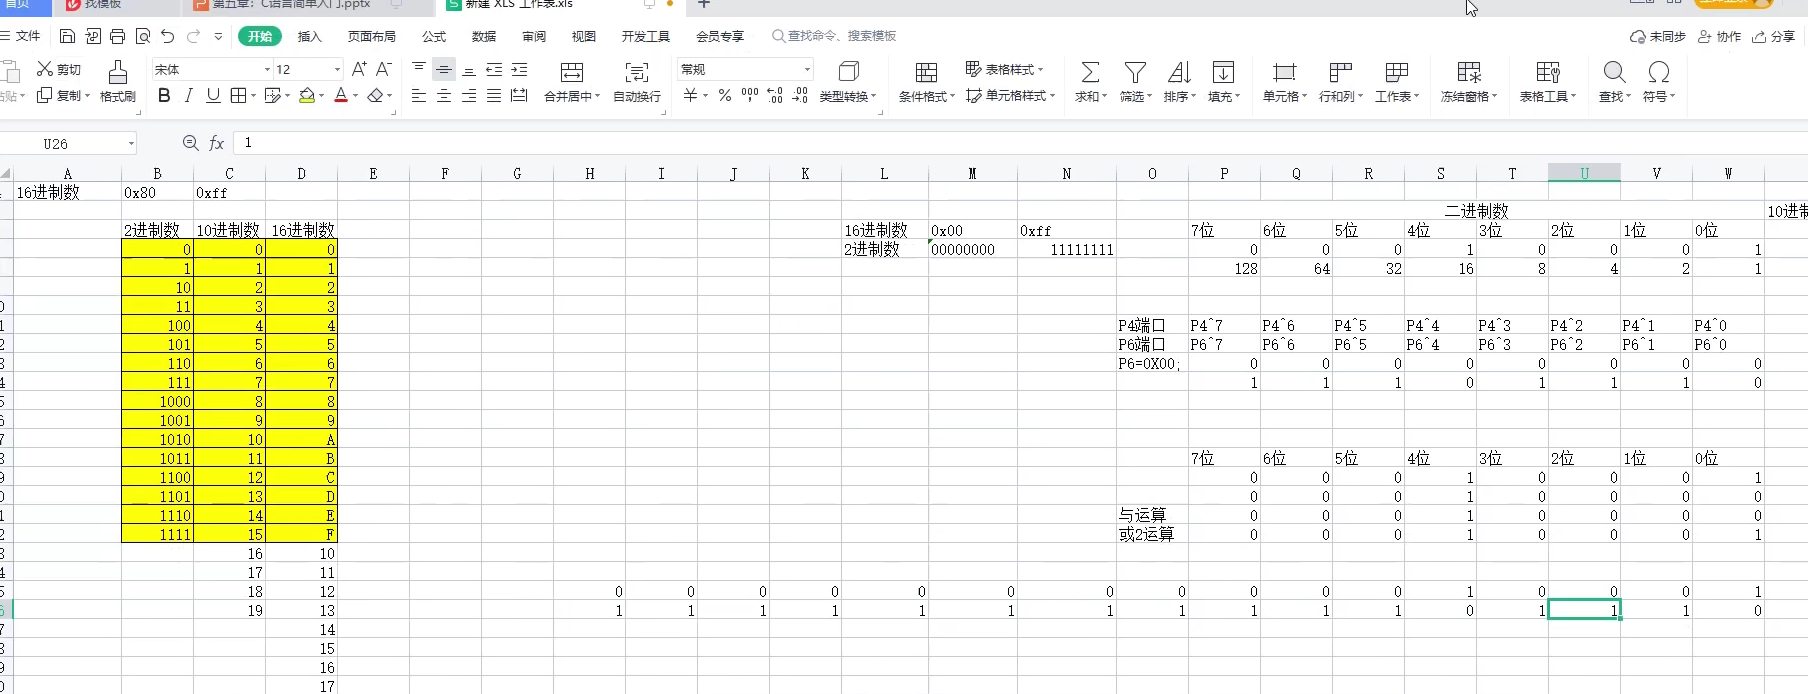Image resolution: width=1808 pixels, height=694 pixels.
Task: Click the Undo arrow
Action: pyautogui.click(x=167, y=36)
